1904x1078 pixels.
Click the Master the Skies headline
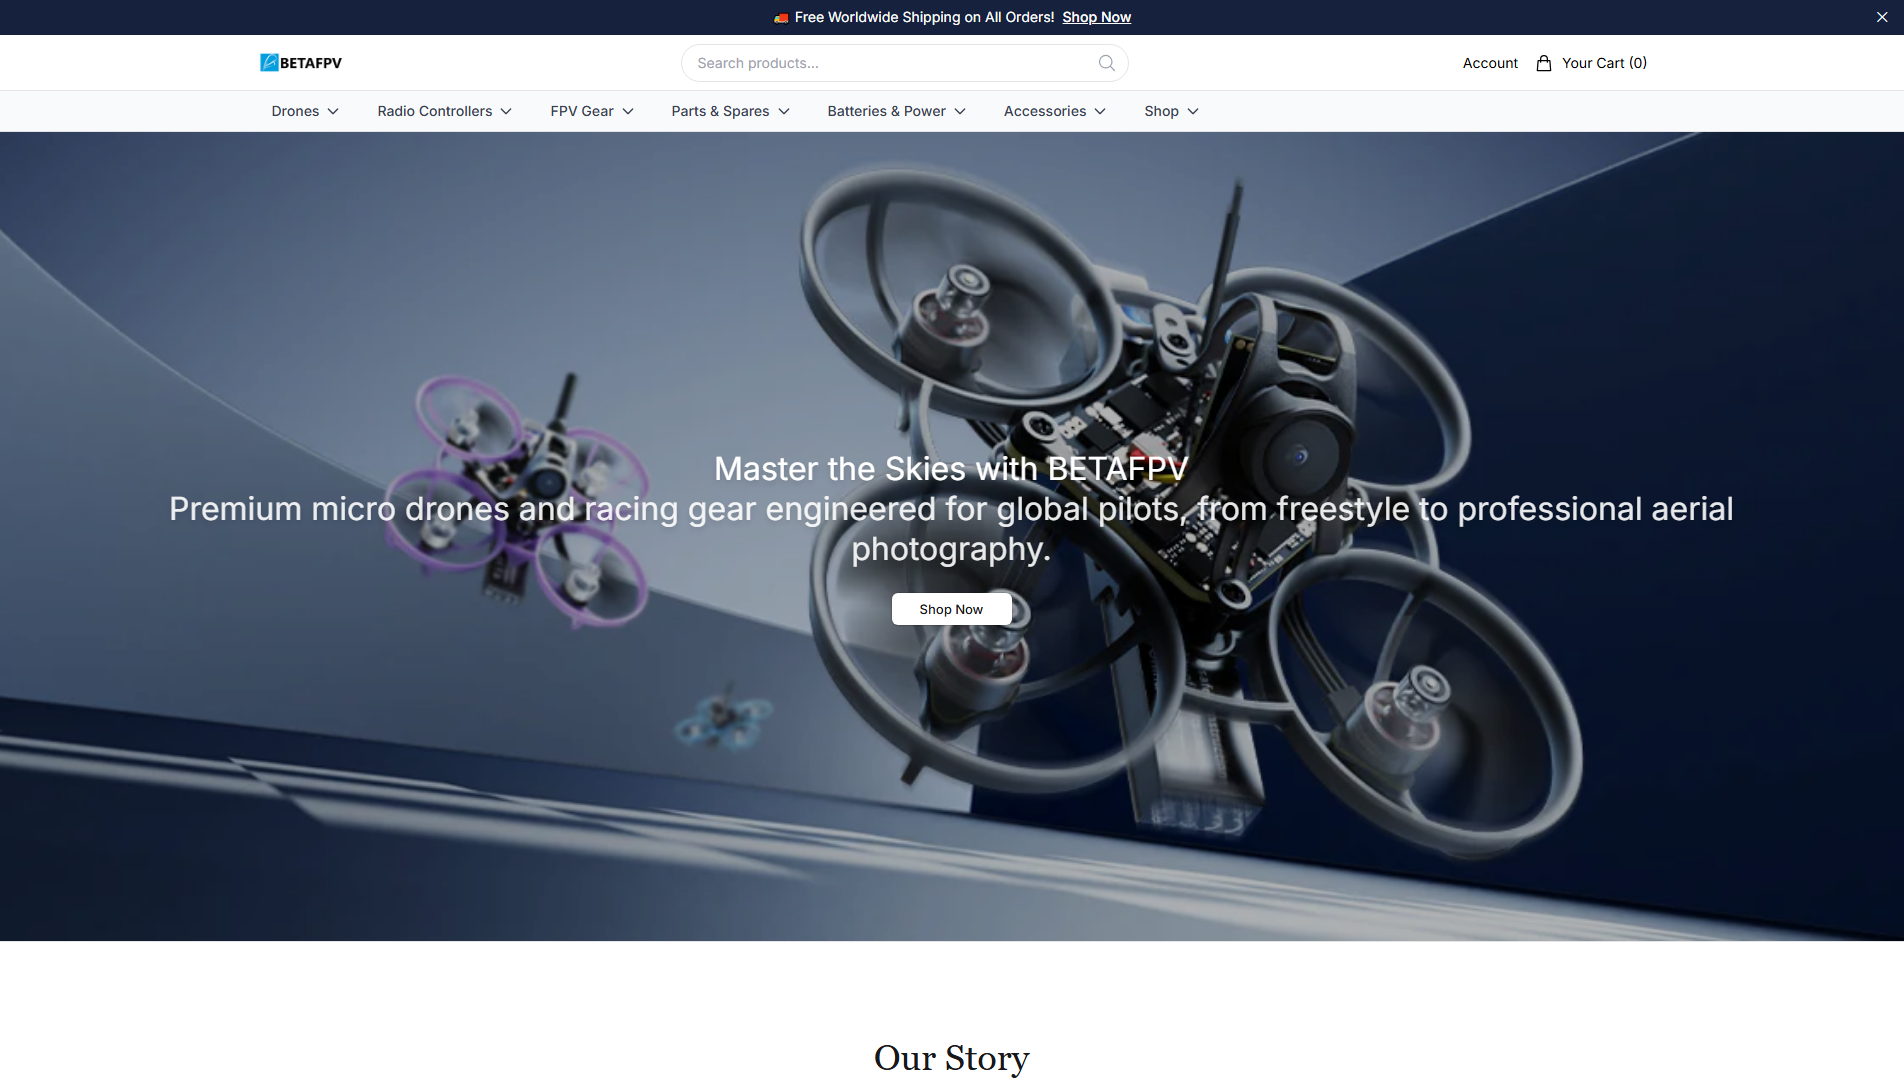tap(951, 468)
